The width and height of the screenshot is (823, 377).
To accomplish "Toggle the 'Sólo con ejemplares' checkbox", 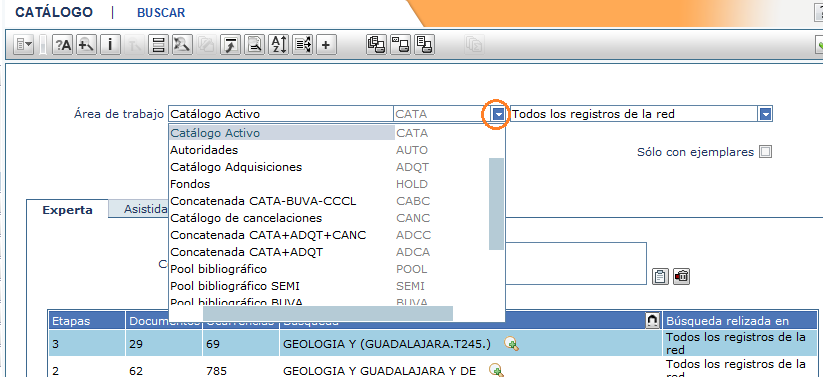I will pyautogui.click(x=766, y=152).
